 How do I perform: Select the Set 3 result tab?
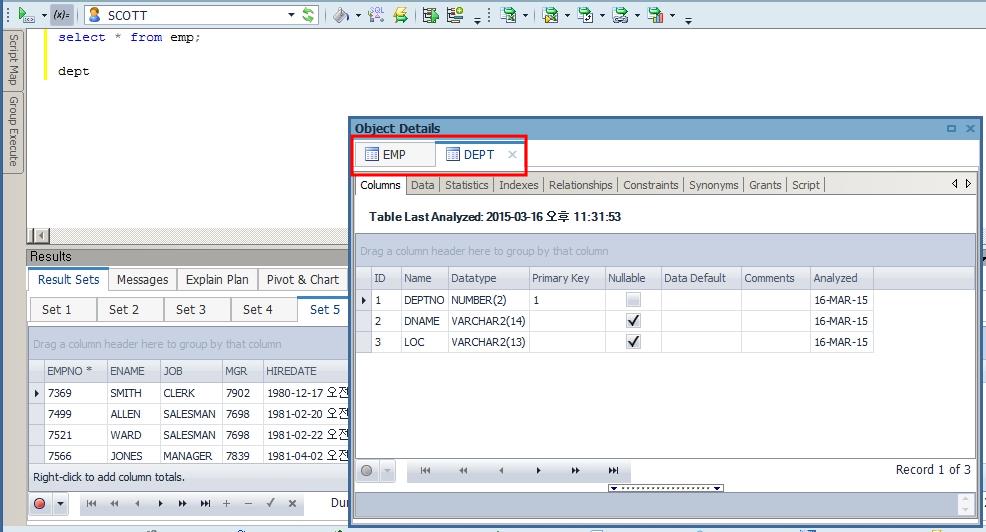(x=191, y=309)
